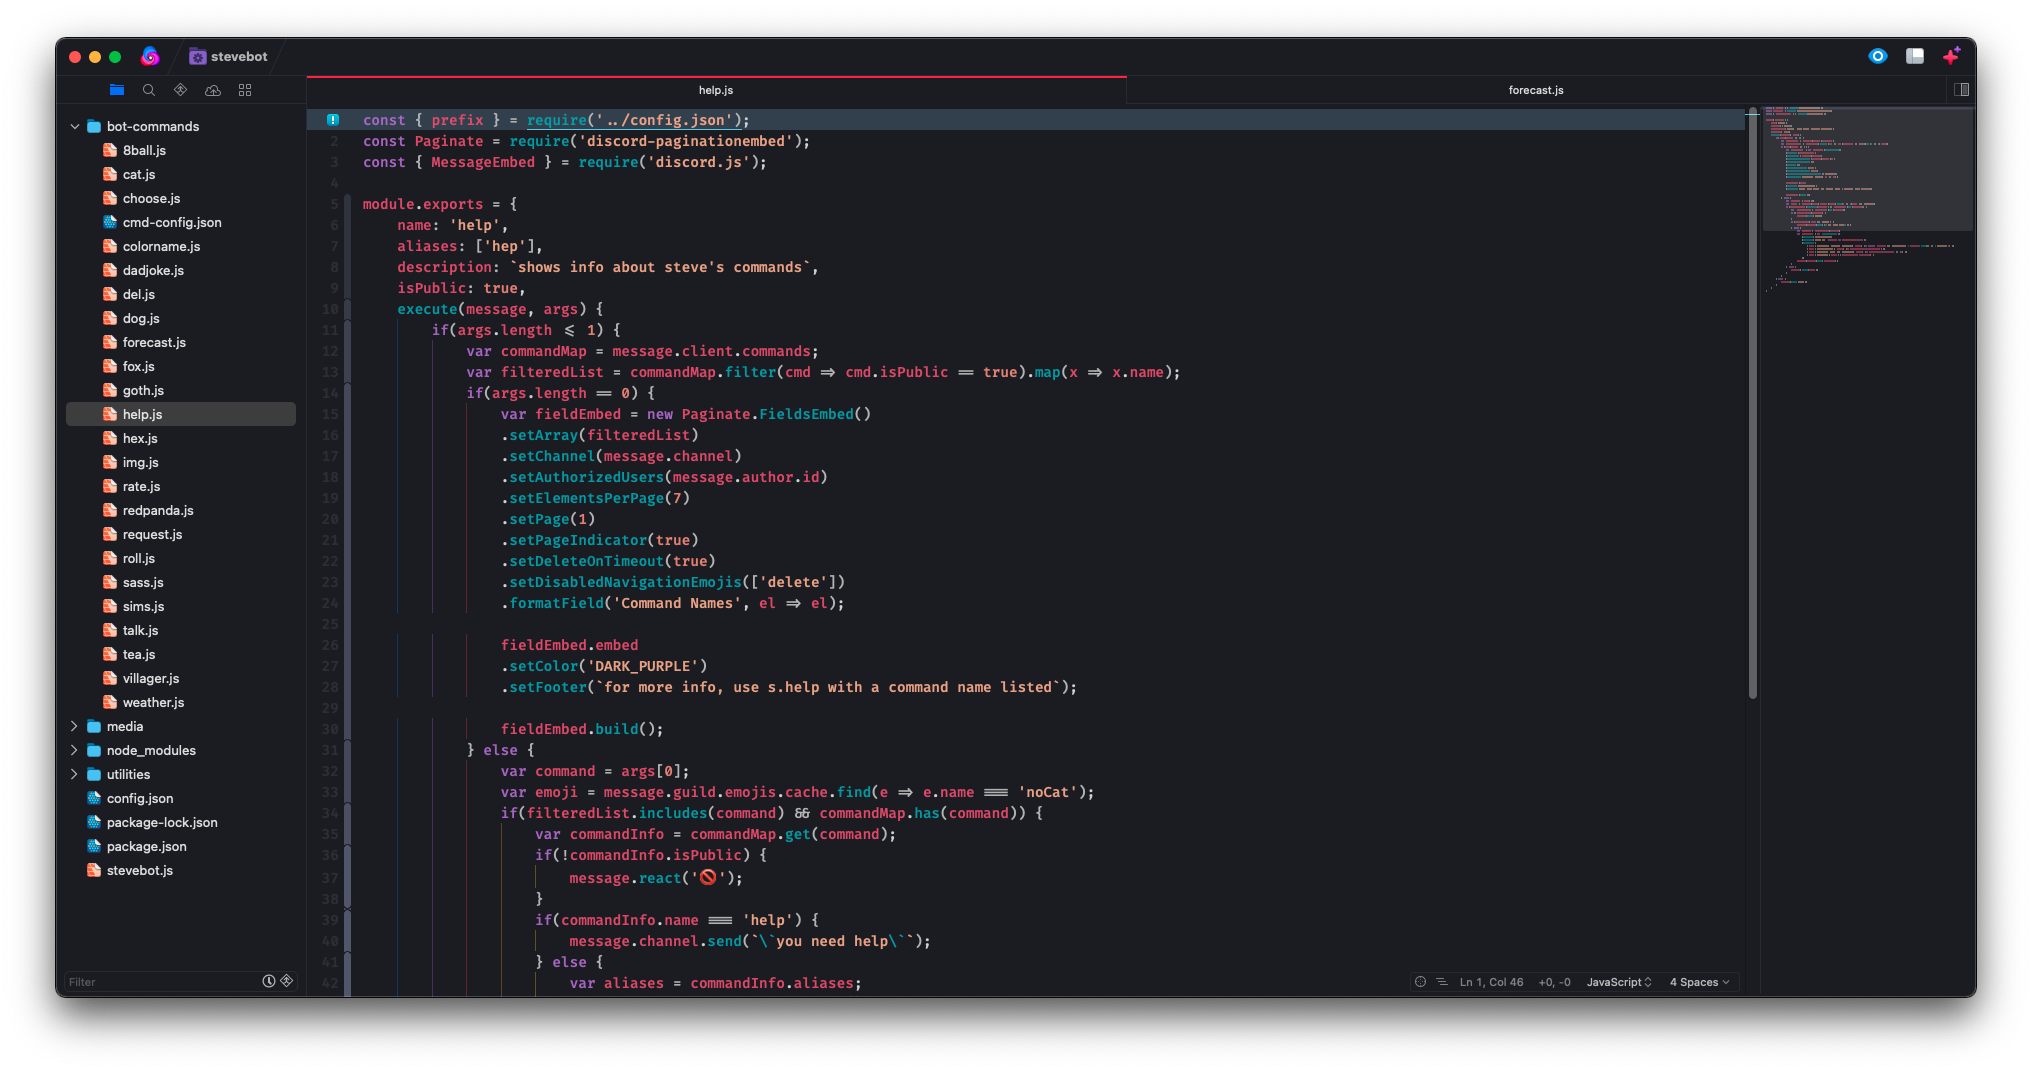Click the stevebot project folder icon
The image size is (2032, 1071).
[198, 57]
